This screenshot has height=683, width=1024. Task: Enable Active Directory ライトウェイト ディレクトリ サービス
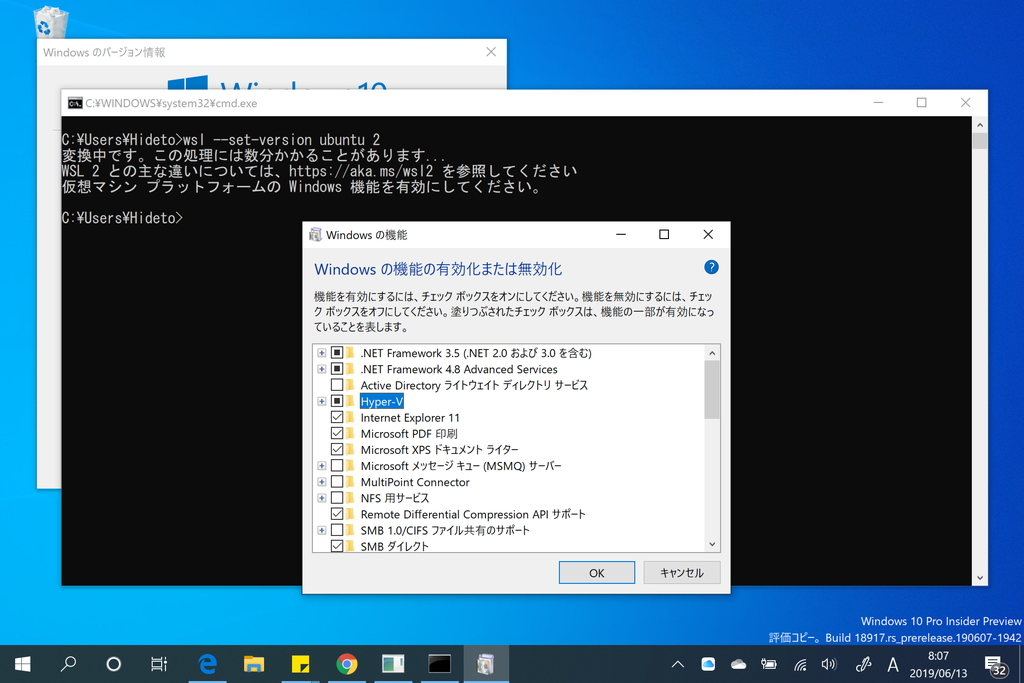(339, 385)
